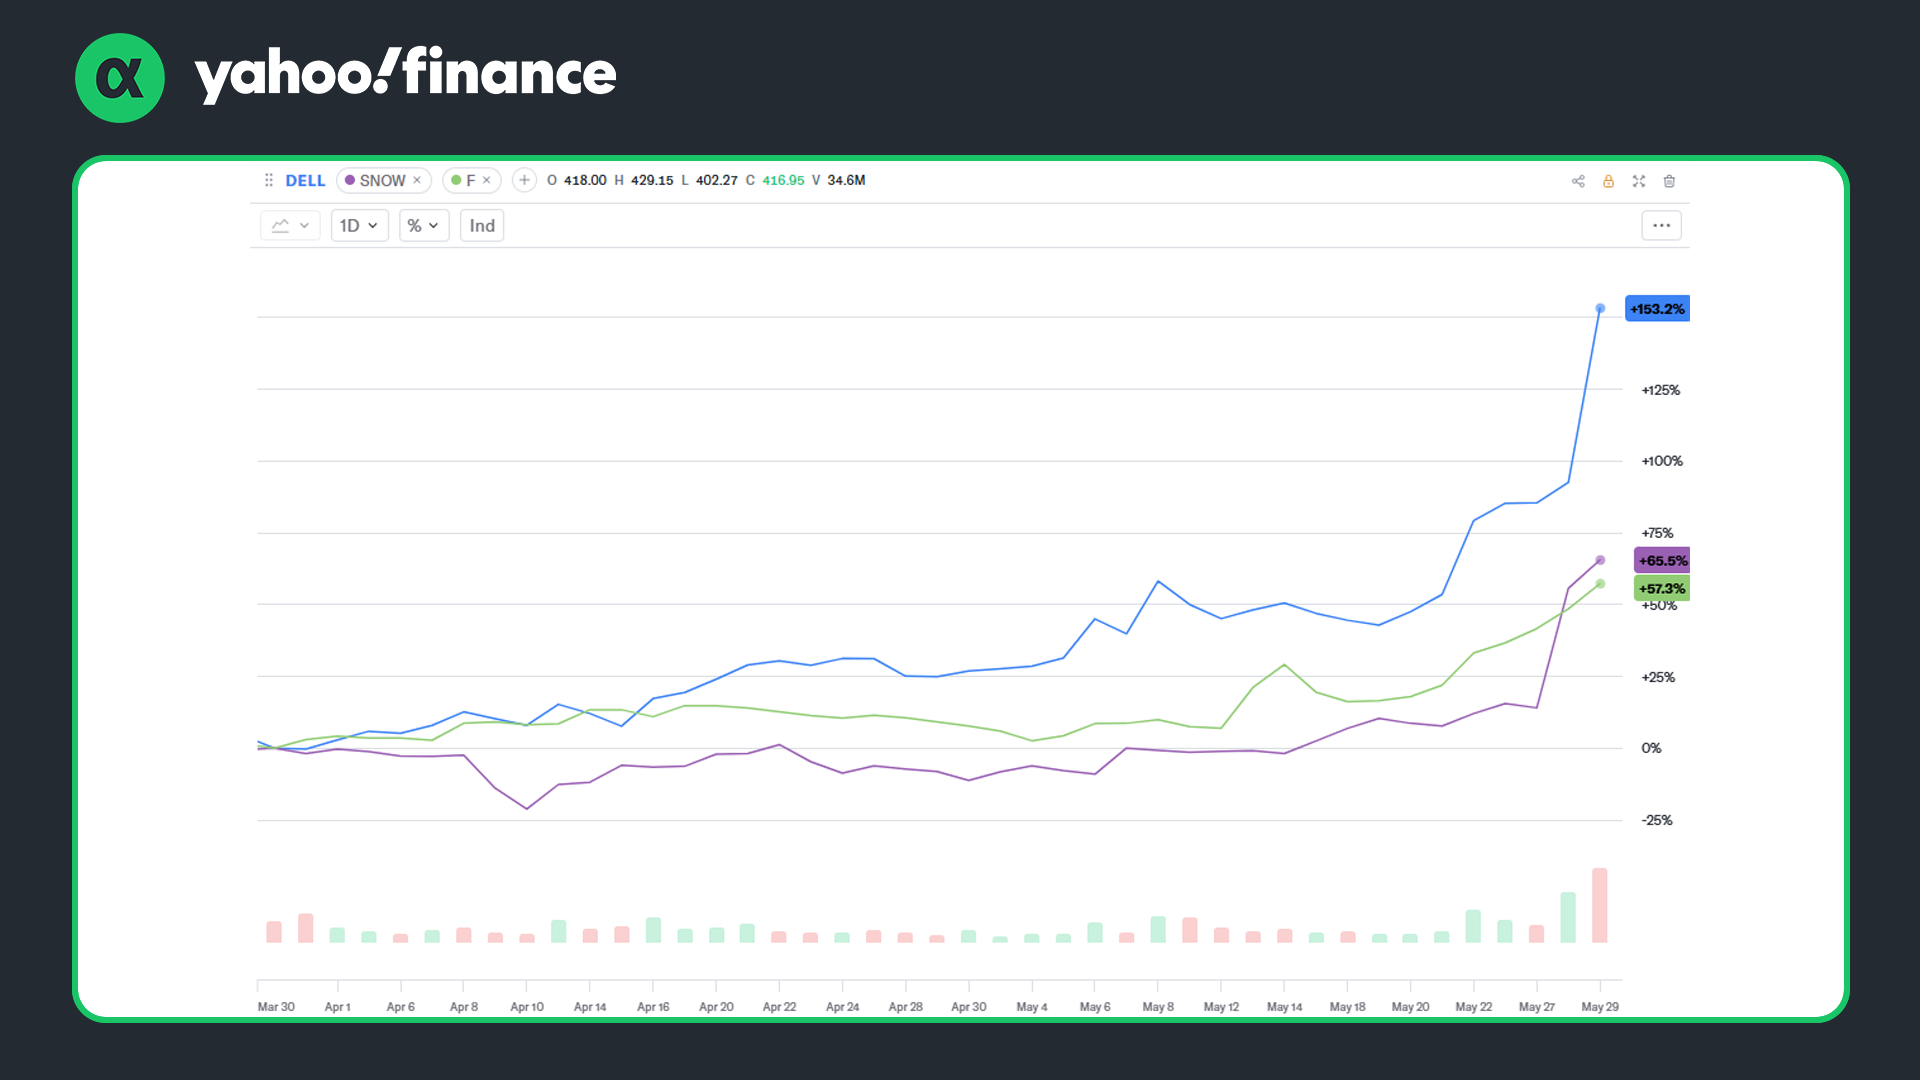Open the 1D interval dropdown

[x=359, y=225]
